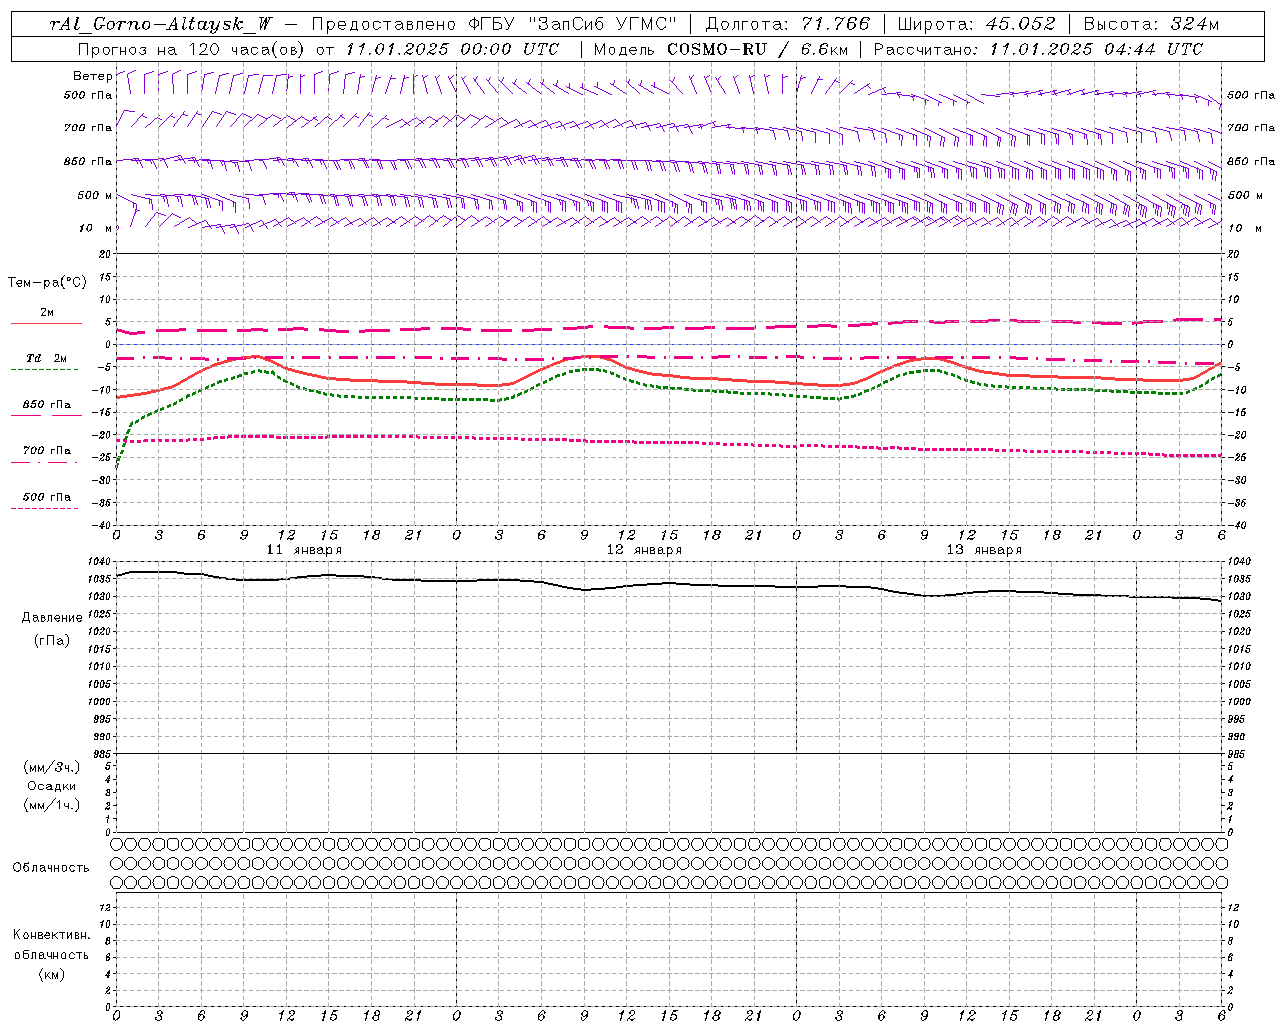Click the 'Долгота: 71.766' header value
Screen dimensions: 1280x1024
tap(788, 25)
